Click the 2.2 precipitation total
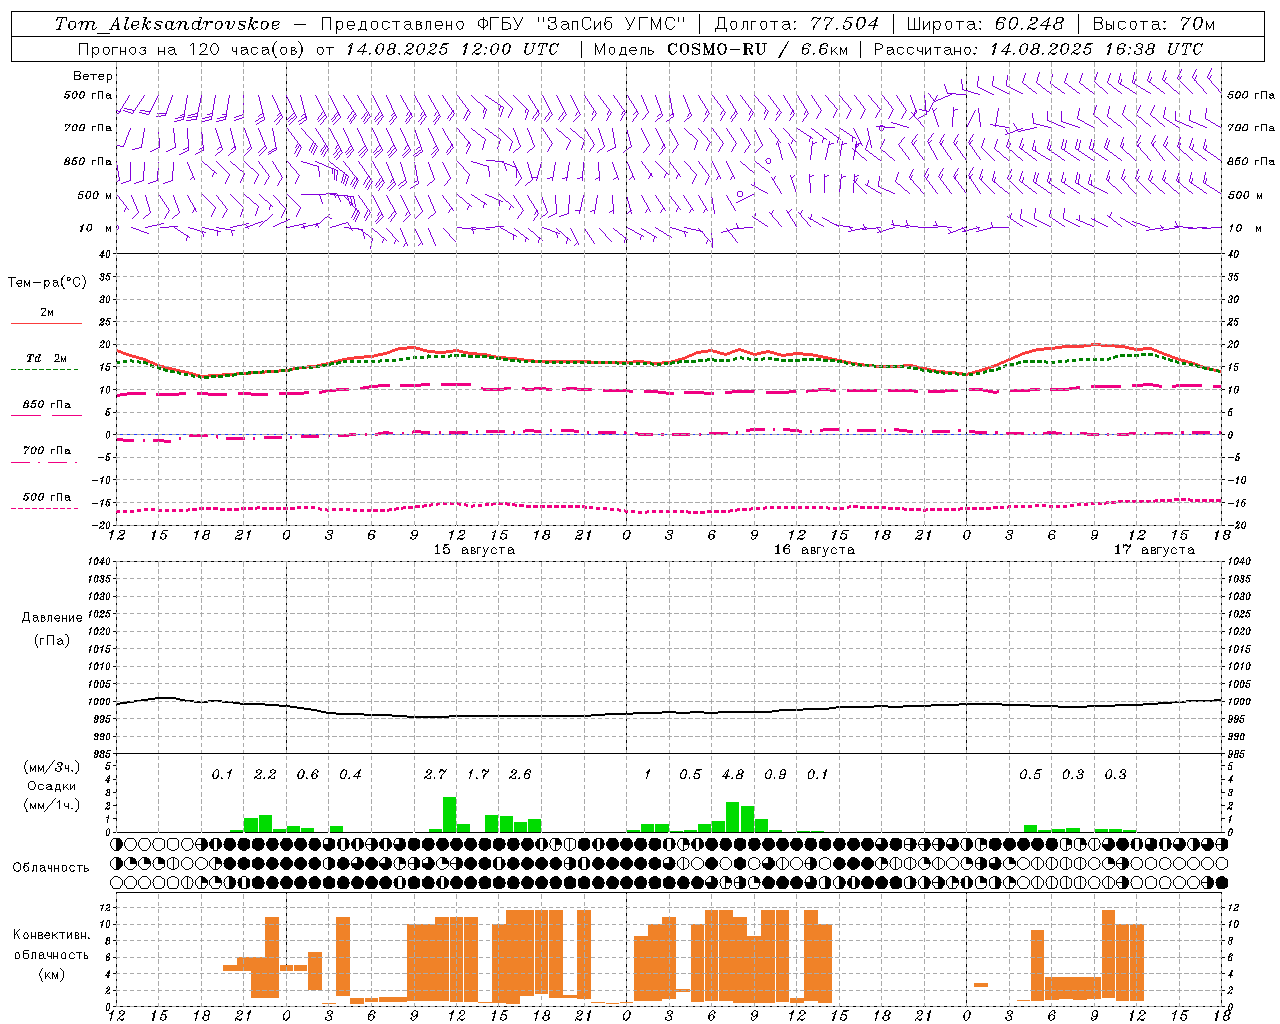The height and width of the screenshot is (1024, 1280). 265,775
